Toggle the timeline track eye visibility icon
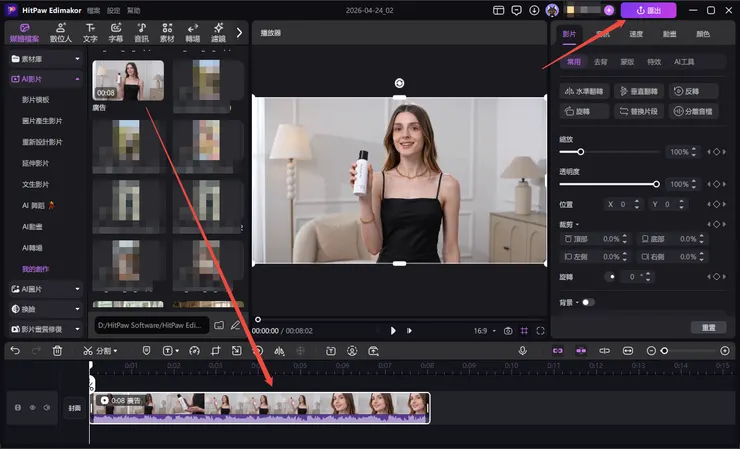 coord(31,407)
